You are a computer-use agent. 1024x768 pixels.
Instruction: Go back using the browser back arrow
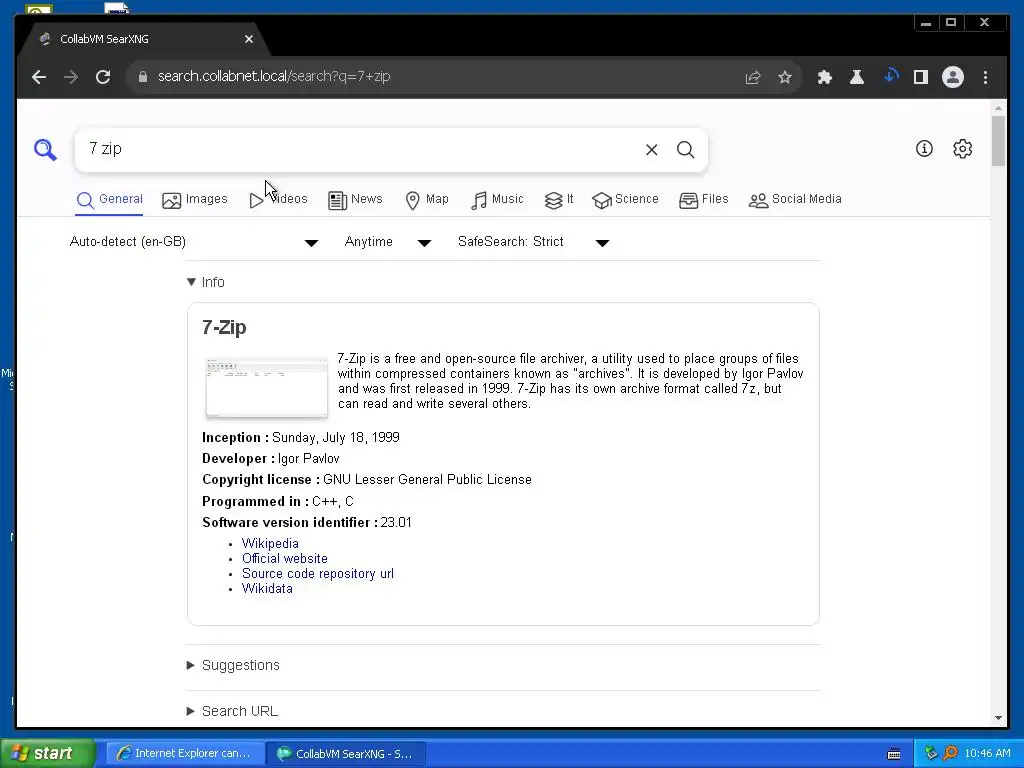pos(39,77)
